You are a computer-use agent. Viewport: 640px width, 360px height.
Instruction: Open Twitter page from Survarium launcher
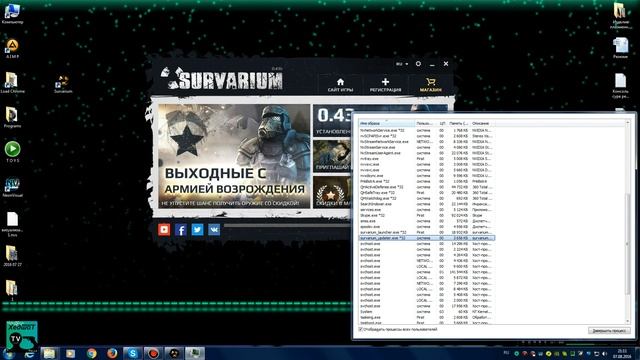click(x=198, y=229)
